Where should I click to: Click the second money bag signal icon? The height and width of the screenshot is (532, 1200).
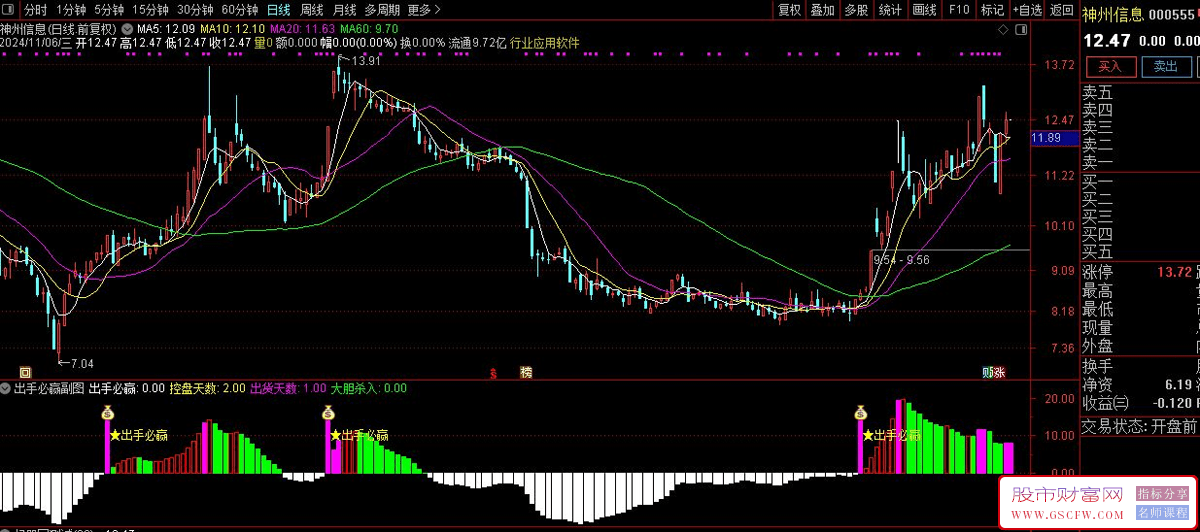coord(327,413)
